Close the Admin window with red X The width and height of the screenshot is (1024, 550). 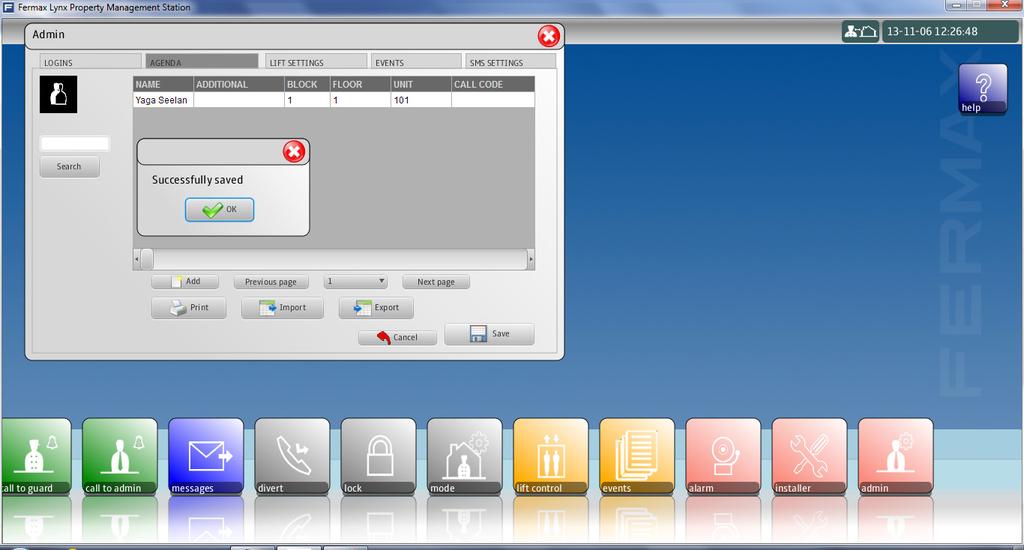click(549, 36)
